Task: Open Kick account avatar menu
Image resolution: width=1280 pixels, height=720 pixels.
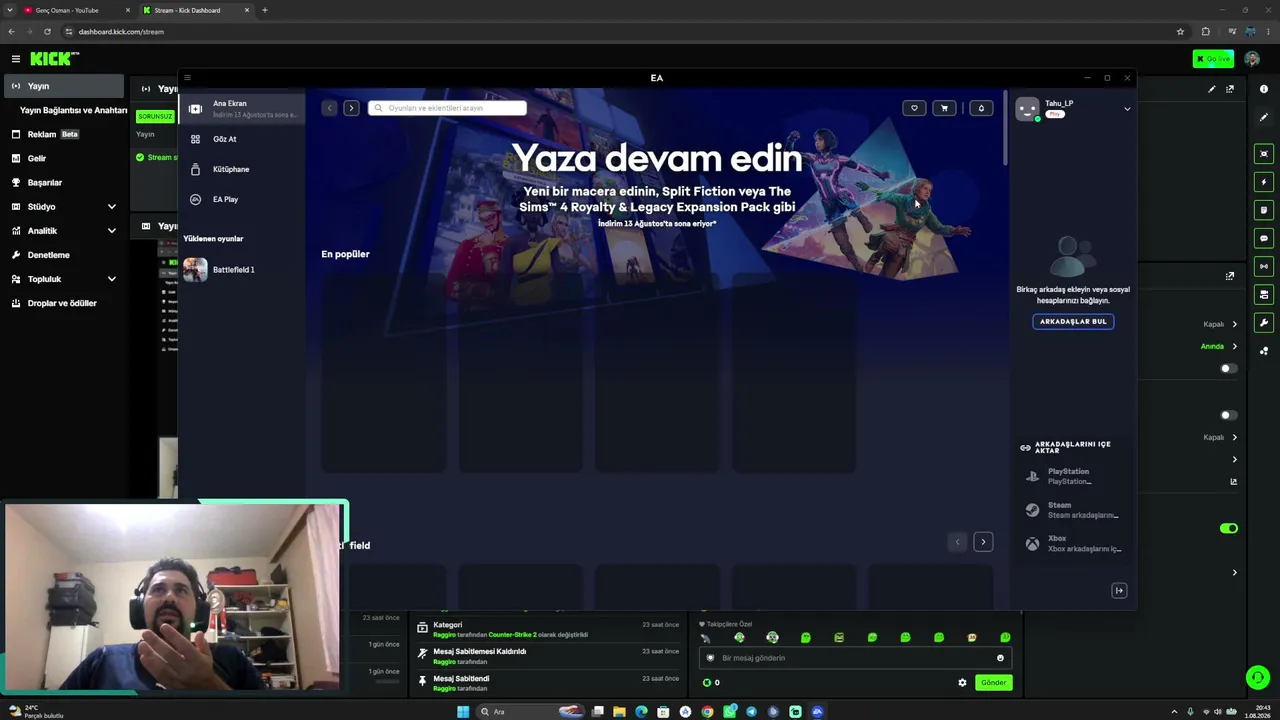Action: tap(1252, 59)
